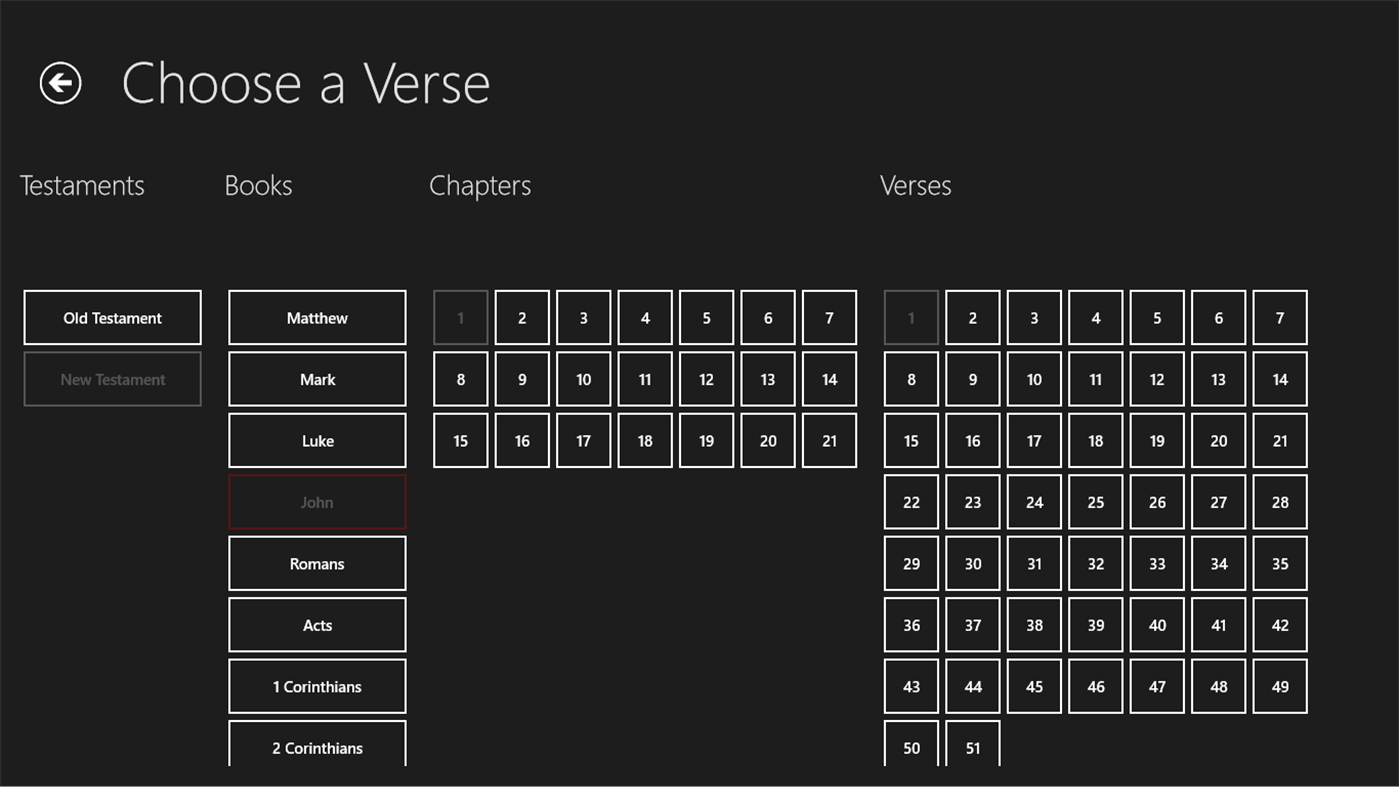Click the back arrow icon

[59, 82]
